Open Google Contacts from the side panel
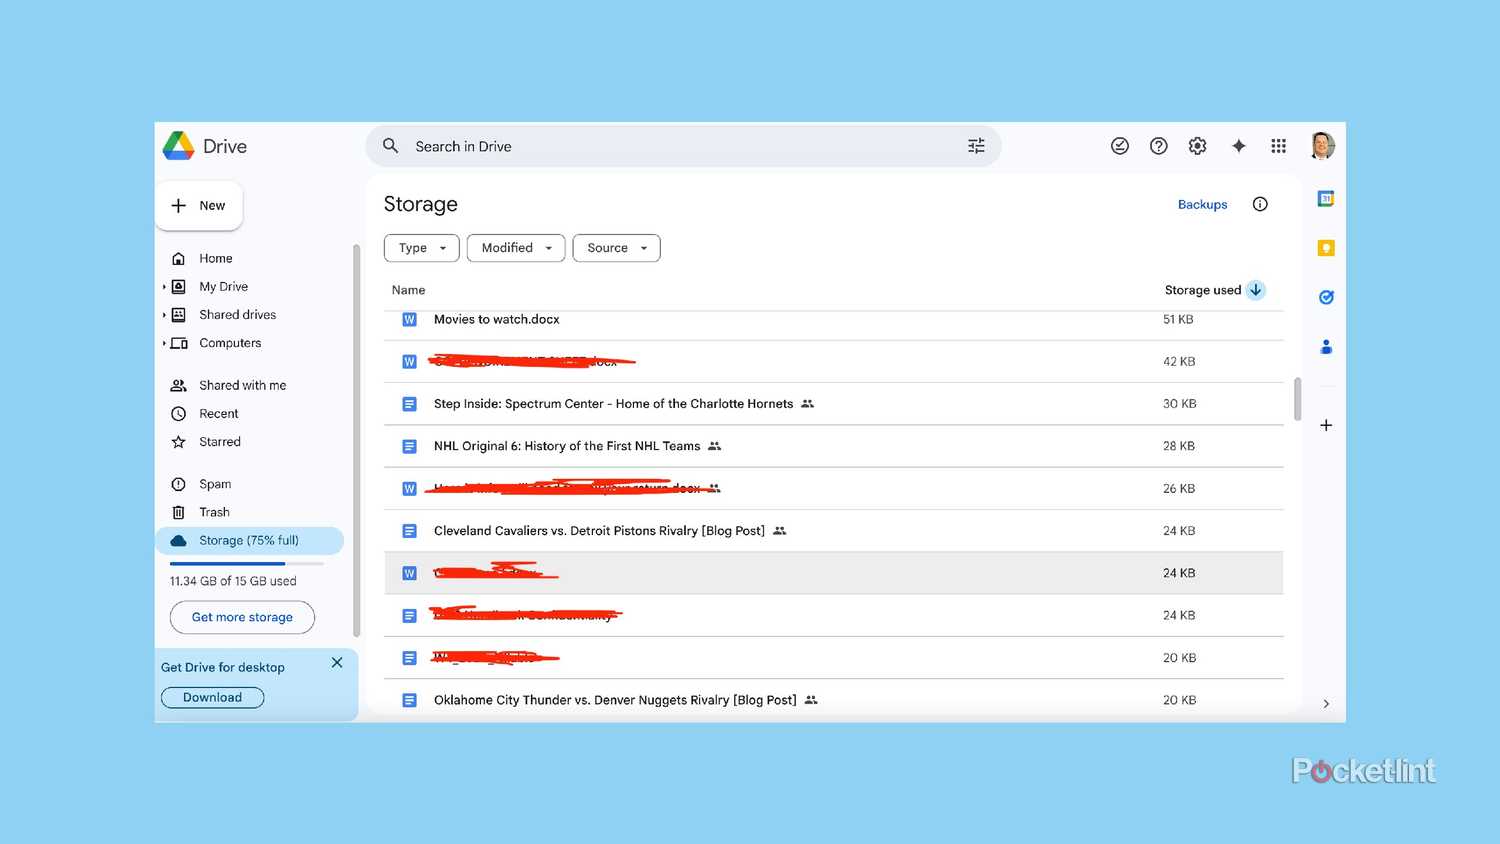This screenshot has width=1500, height=844. click(1325, 347)
